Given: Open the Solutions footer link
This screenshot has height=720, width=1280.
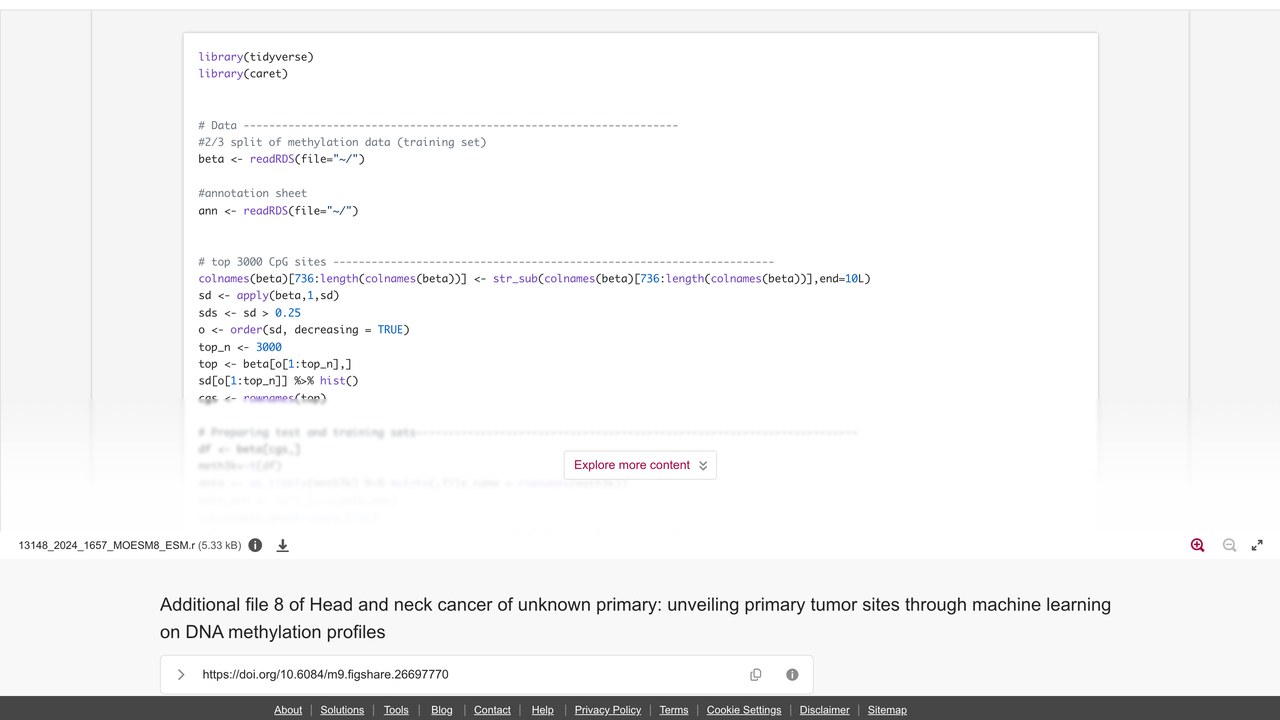Looking at the screenshot, I should (x=342, y=710).
